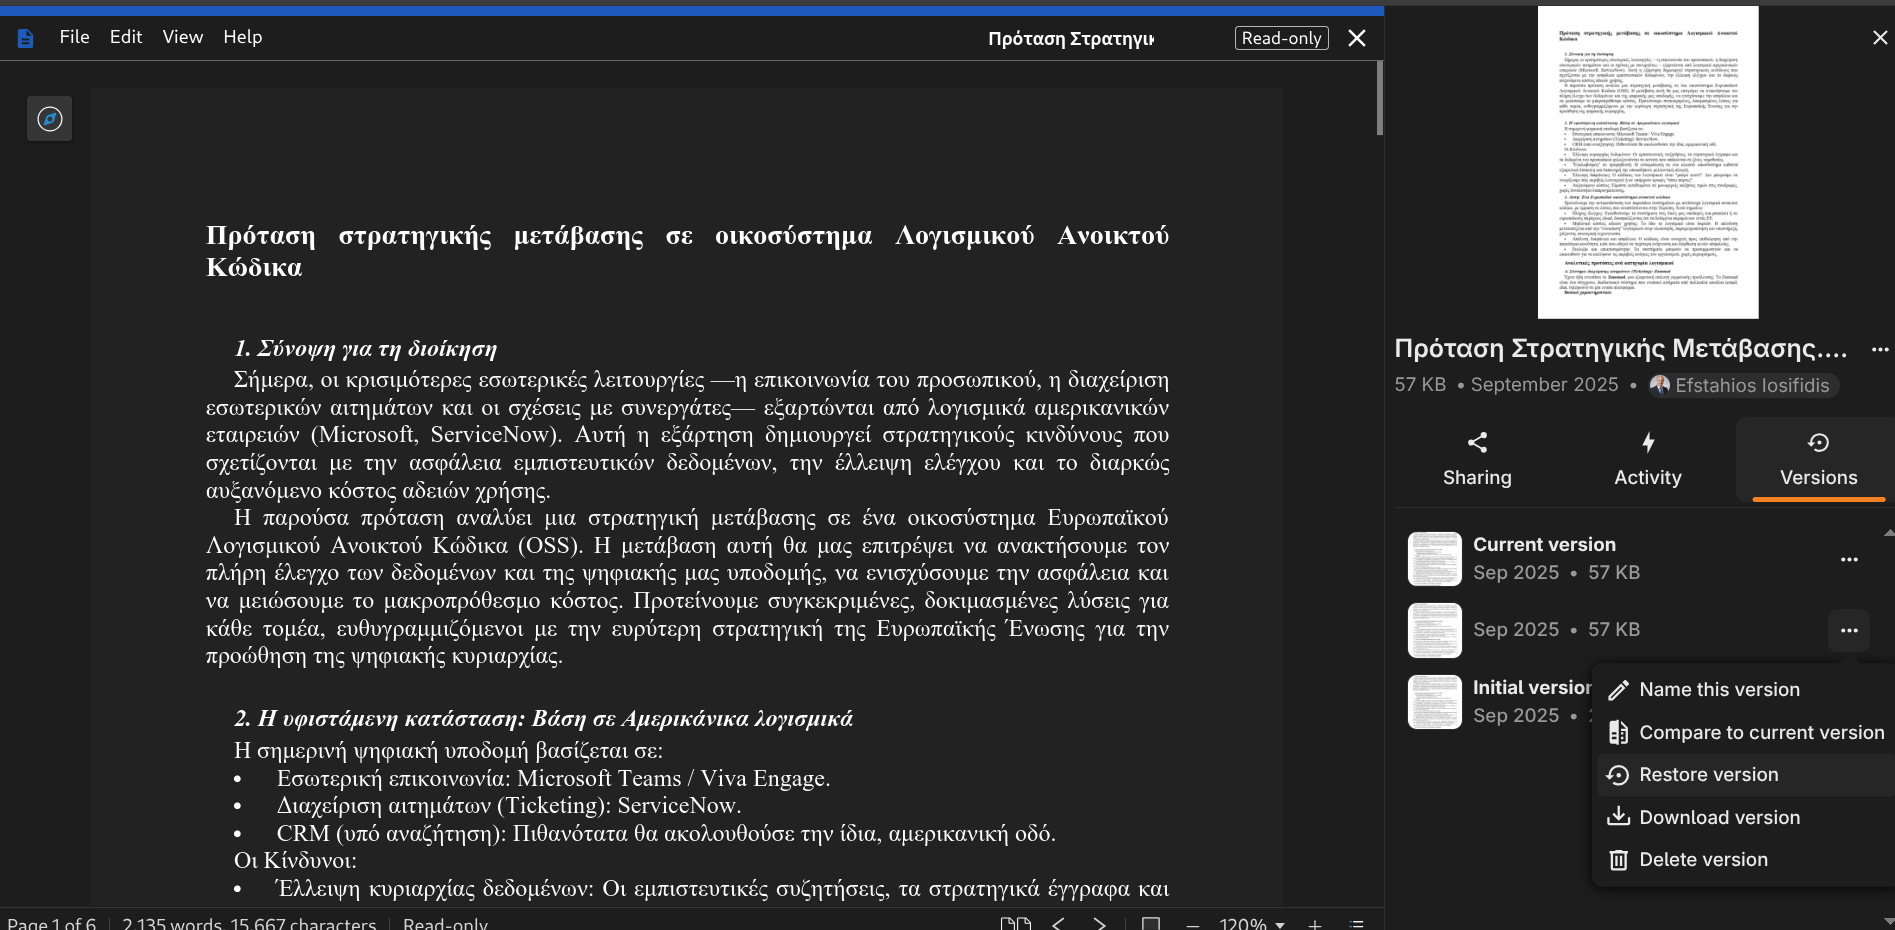1895x930 pixels.
Task: Click the heading '1. Σύνοψη για τη διοίκηση'
Action: click(365, 349)
